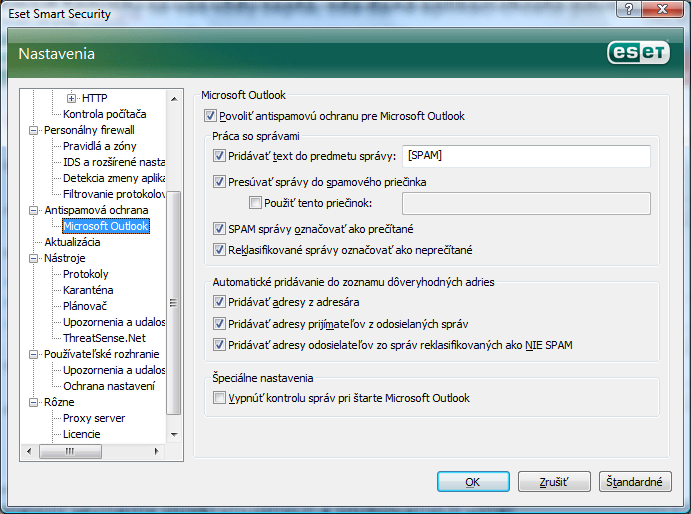
Task: Select Rôzne label in tree
Action: (x=59, y=402)
